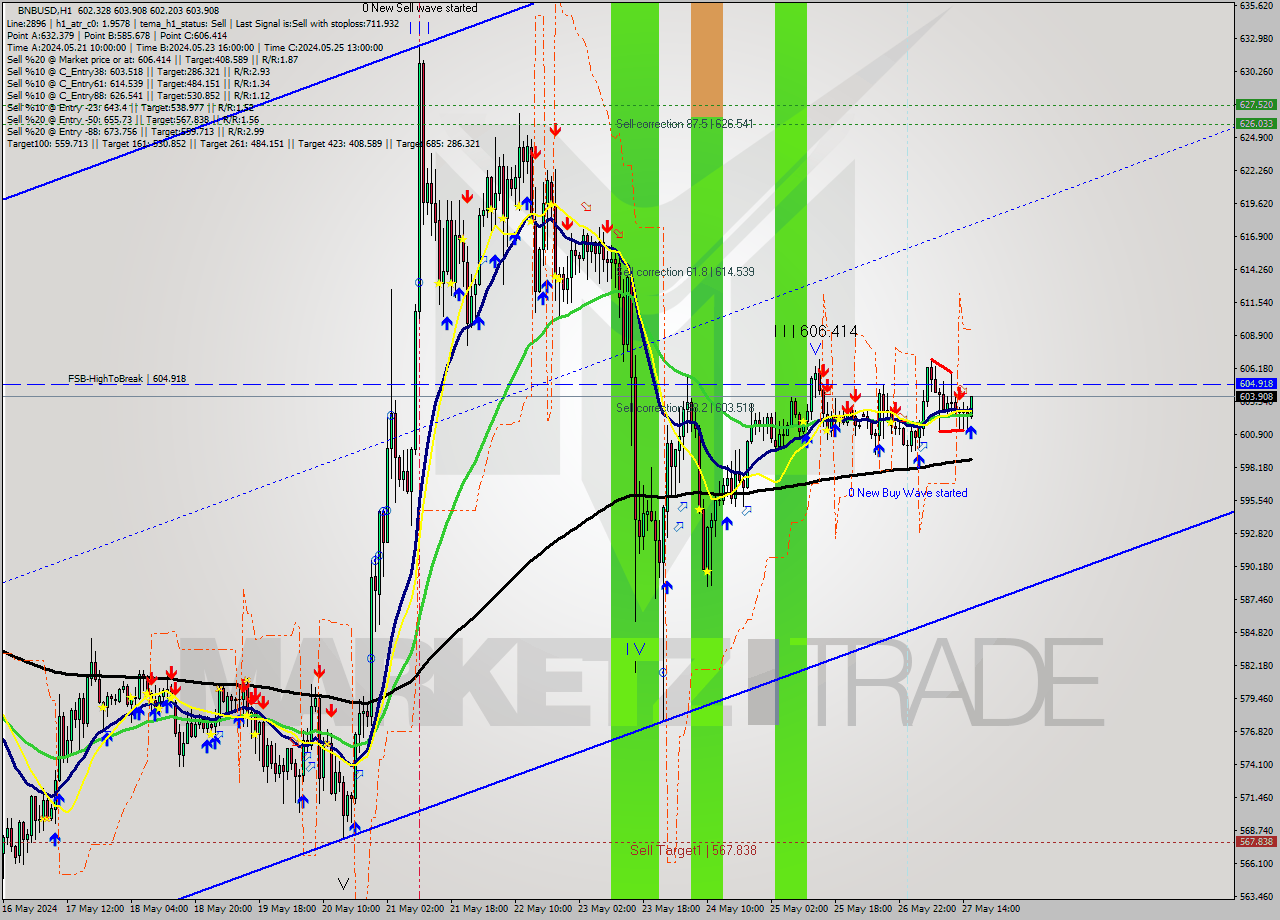Click the current price tag 603.908
This screenshot has height=920, width=1280.
1256,396
